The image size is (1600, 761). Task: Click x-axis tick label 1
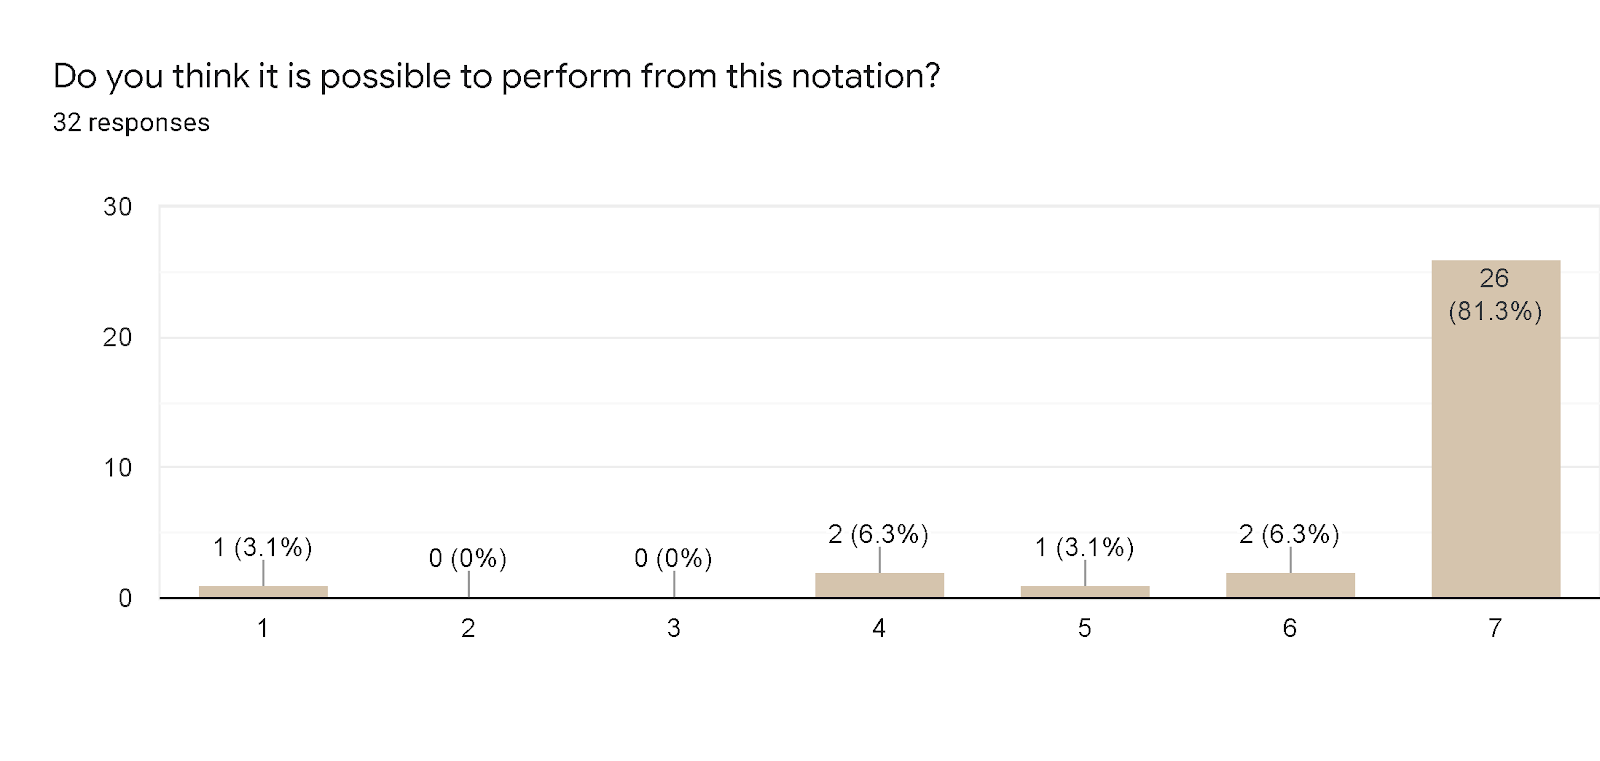[263, 628]
